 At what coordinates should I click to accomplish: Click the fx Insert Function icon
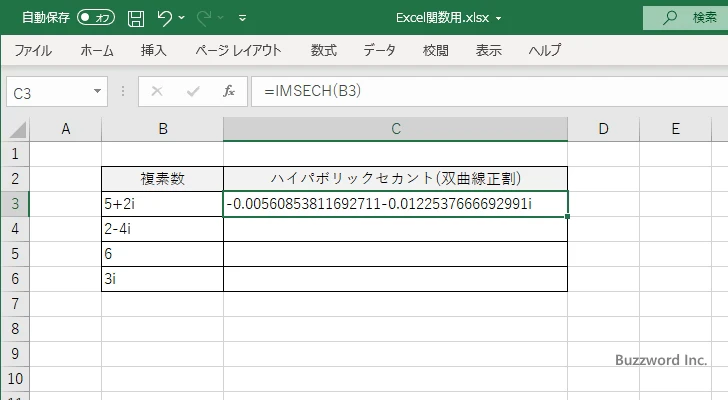(x=229, y=91)
